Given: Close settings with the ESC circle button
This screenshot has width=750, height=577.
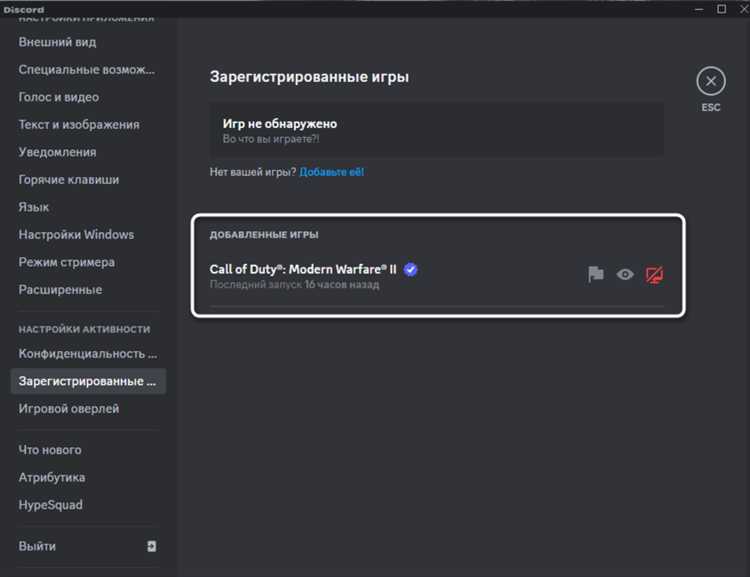Looking at the screenshot, I should coord(711,81).
